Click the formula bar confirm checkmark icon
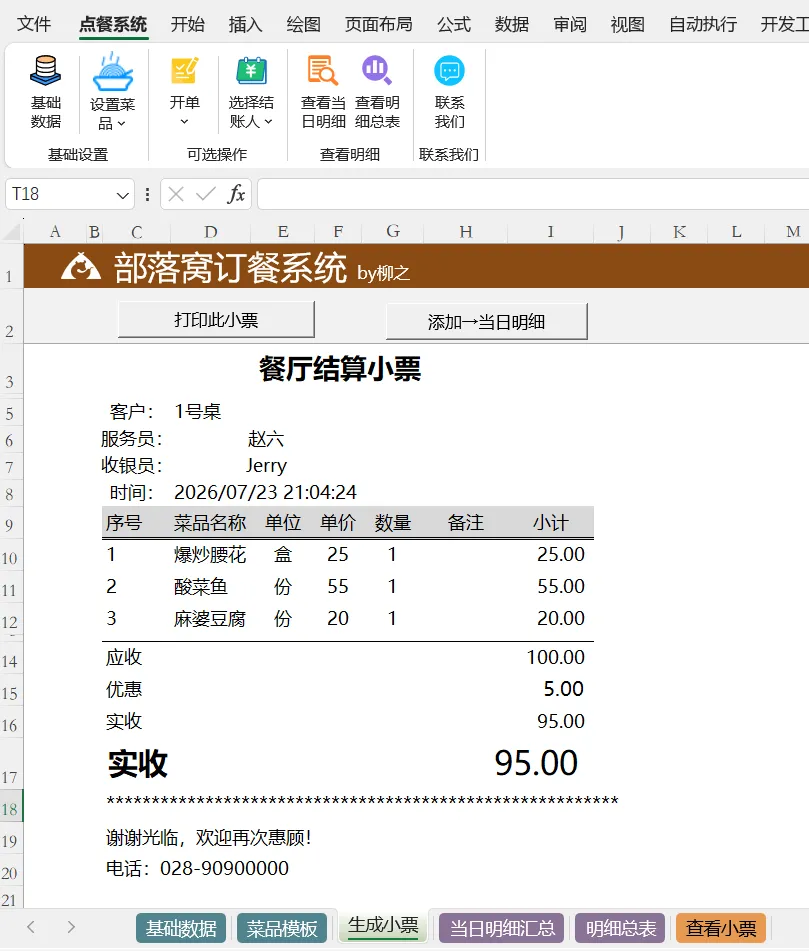The height and width of the screenshot is (951, 809). pyautogui.click(x=206, y=194)
